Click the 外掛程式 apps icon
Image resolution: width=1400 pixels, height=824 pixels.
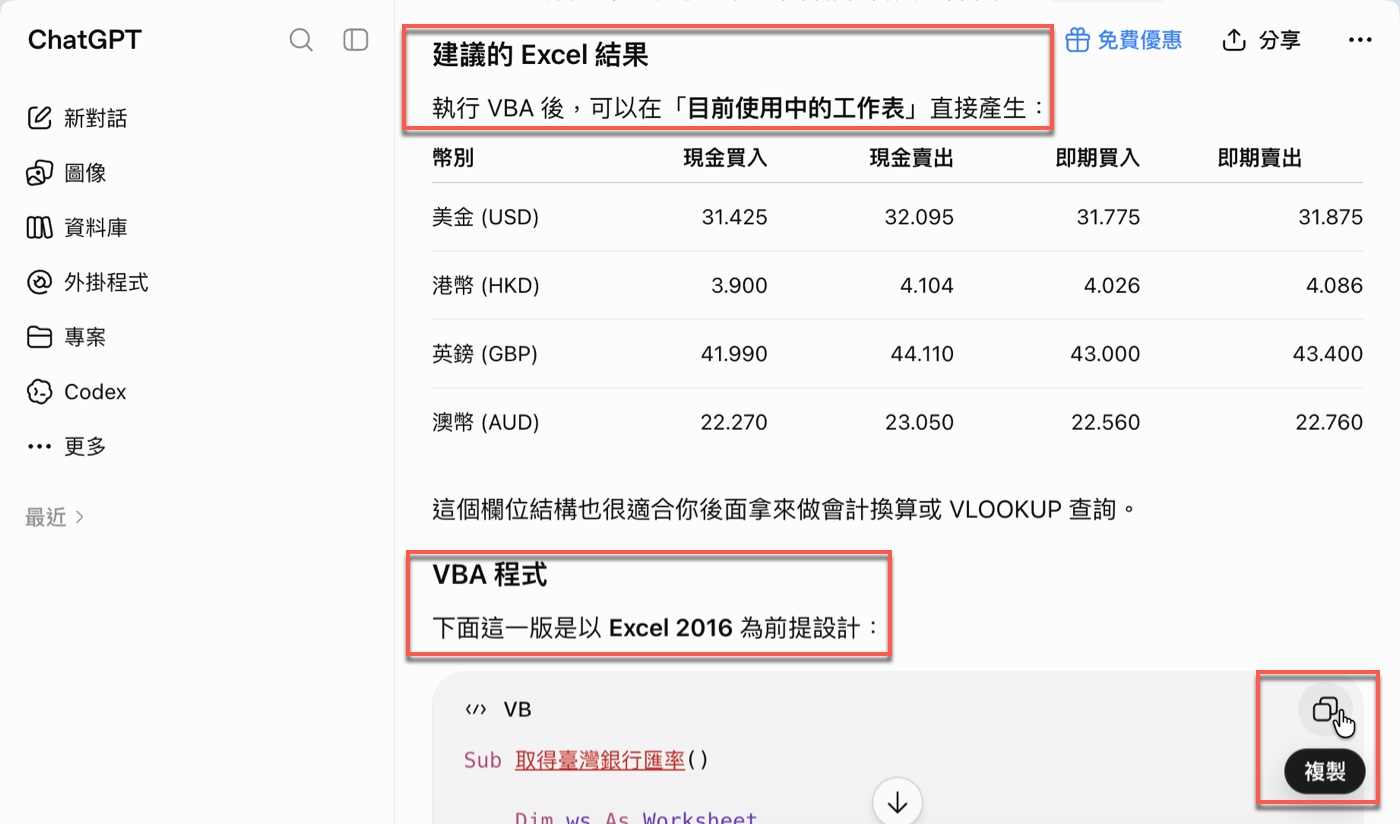point(38,282)
